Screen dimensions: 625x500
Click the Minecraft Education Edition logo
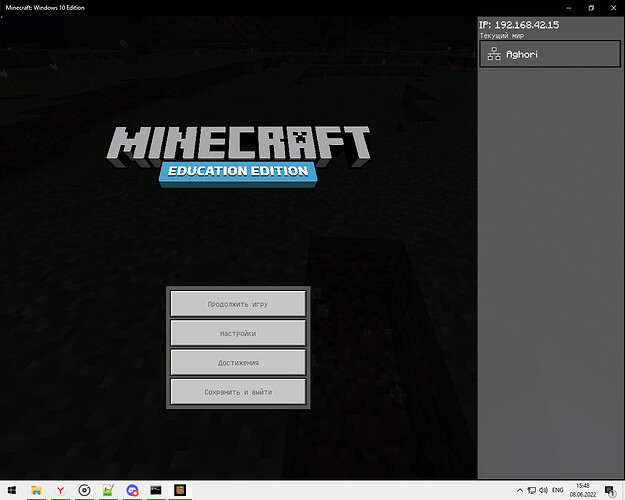[x=238, y=155]
